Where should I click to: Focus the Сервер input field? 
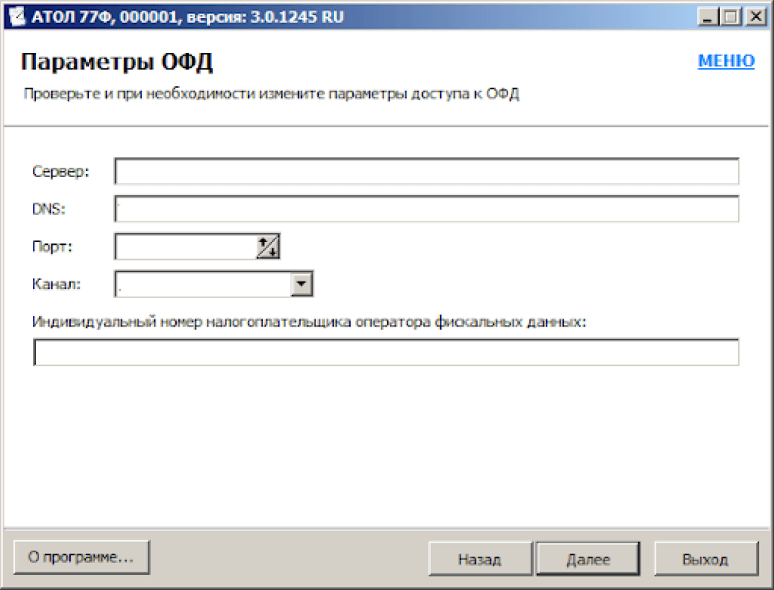pos(426,172)
